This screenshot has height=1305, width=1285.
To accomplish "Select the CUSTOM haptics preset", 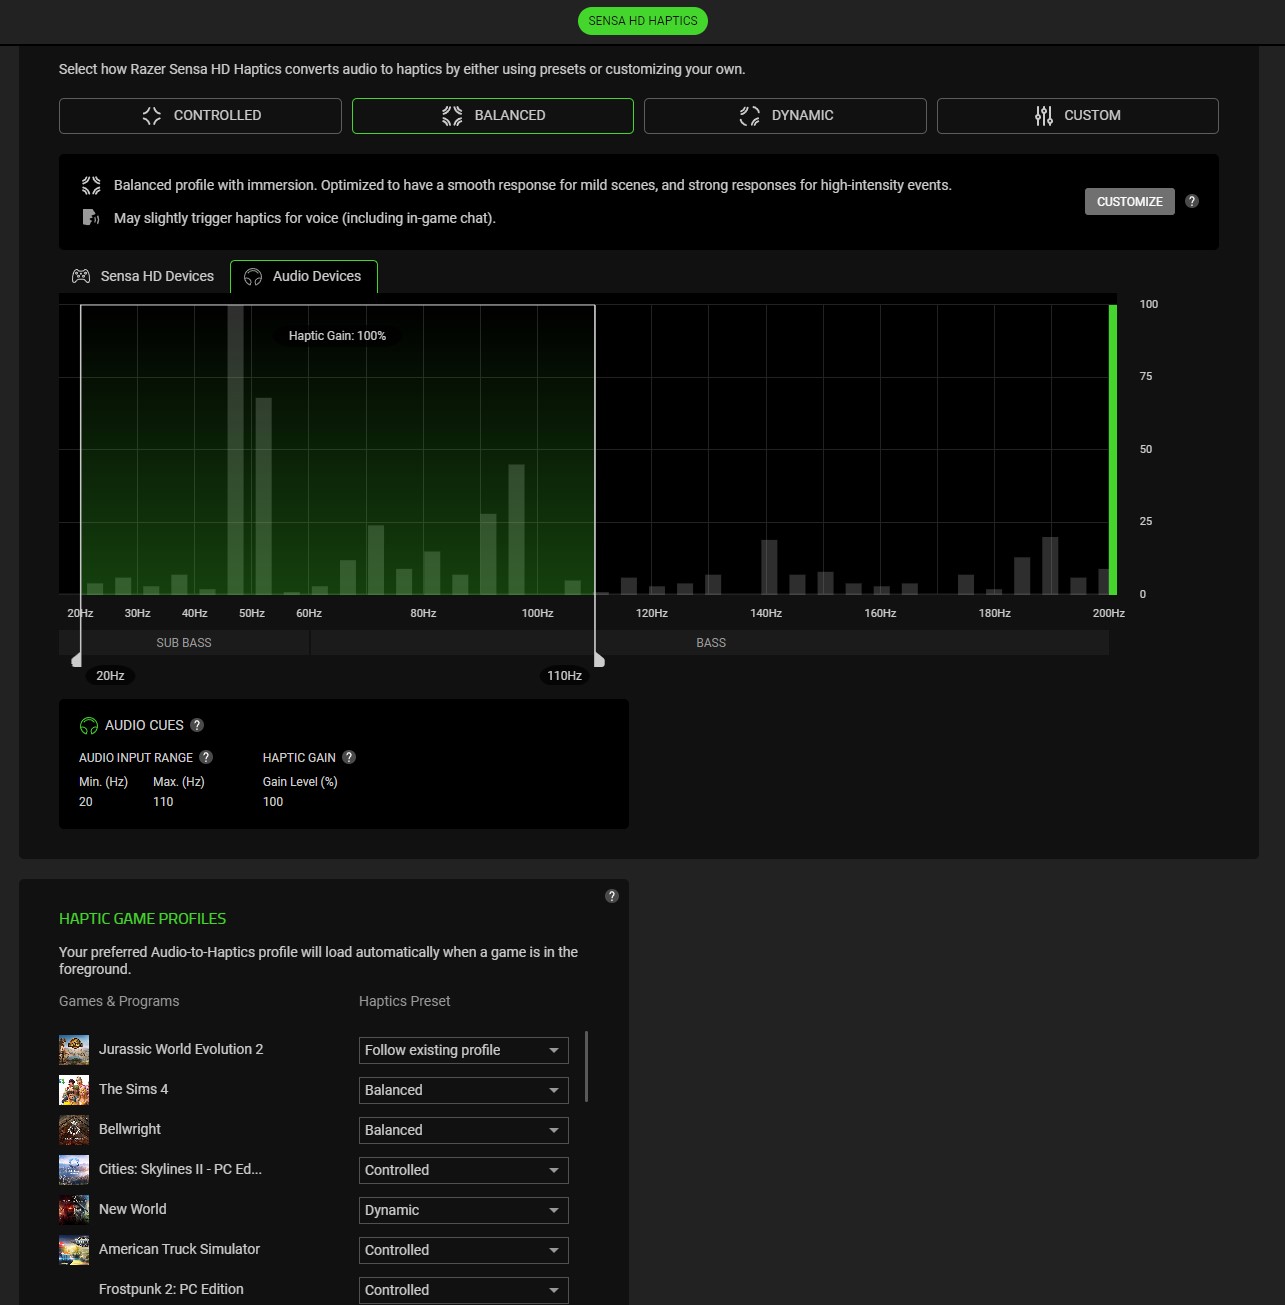I will pos(1078,116).
